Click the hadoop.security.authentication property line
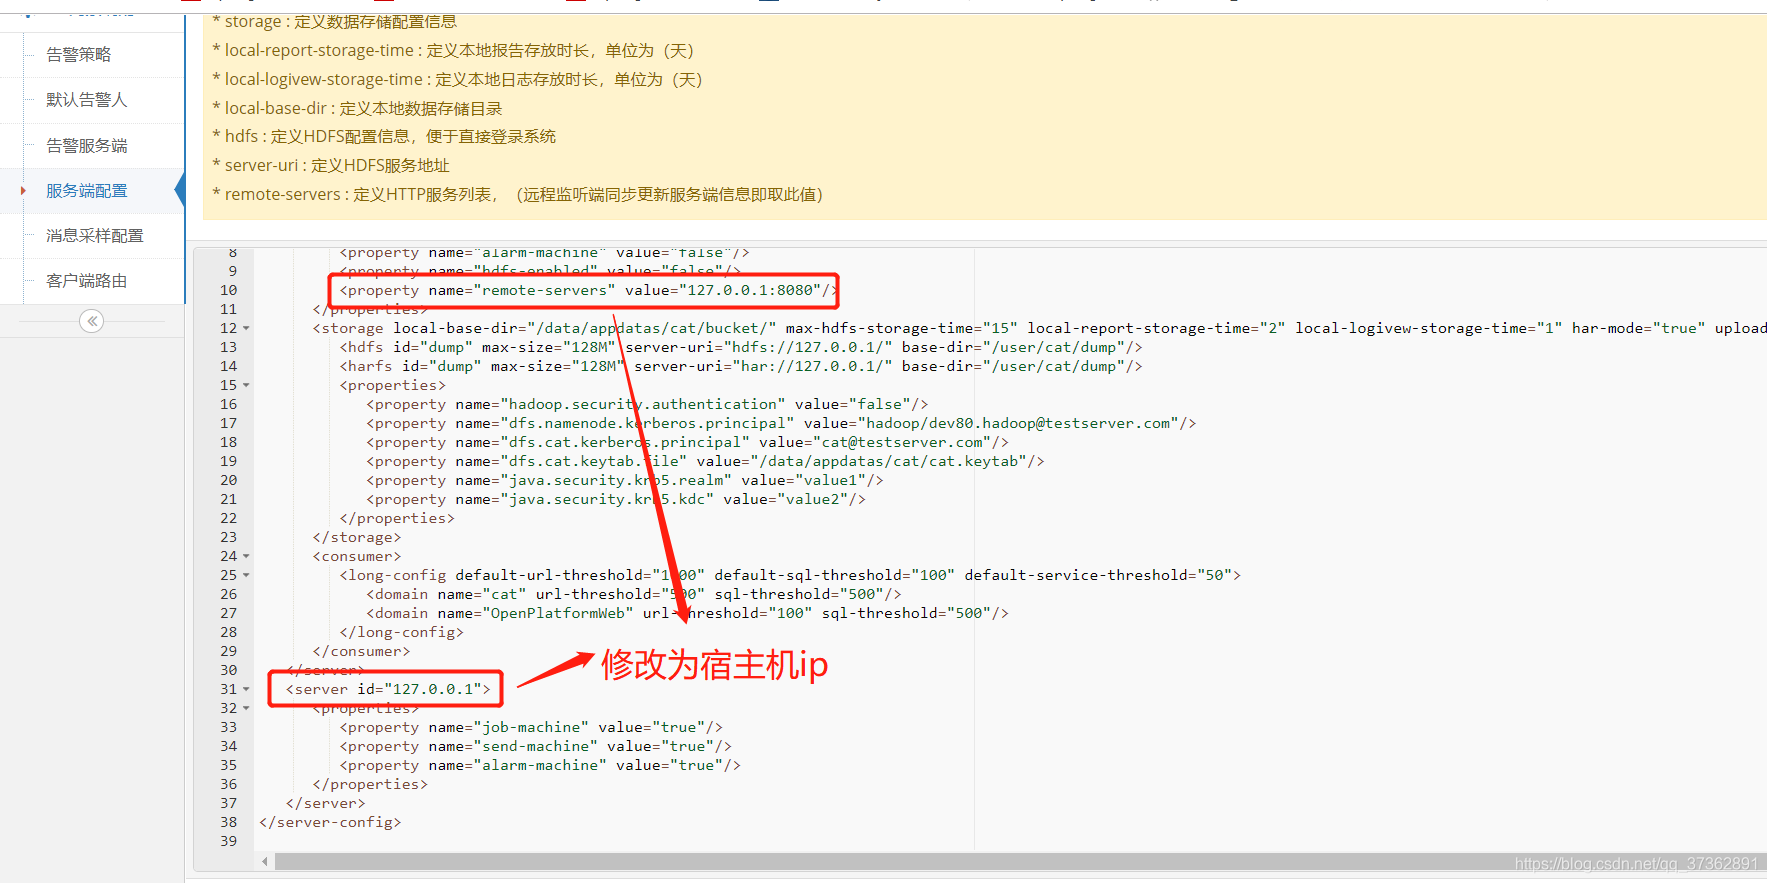The height and width of the screenshot is (883, 1767). pos(646,404)
